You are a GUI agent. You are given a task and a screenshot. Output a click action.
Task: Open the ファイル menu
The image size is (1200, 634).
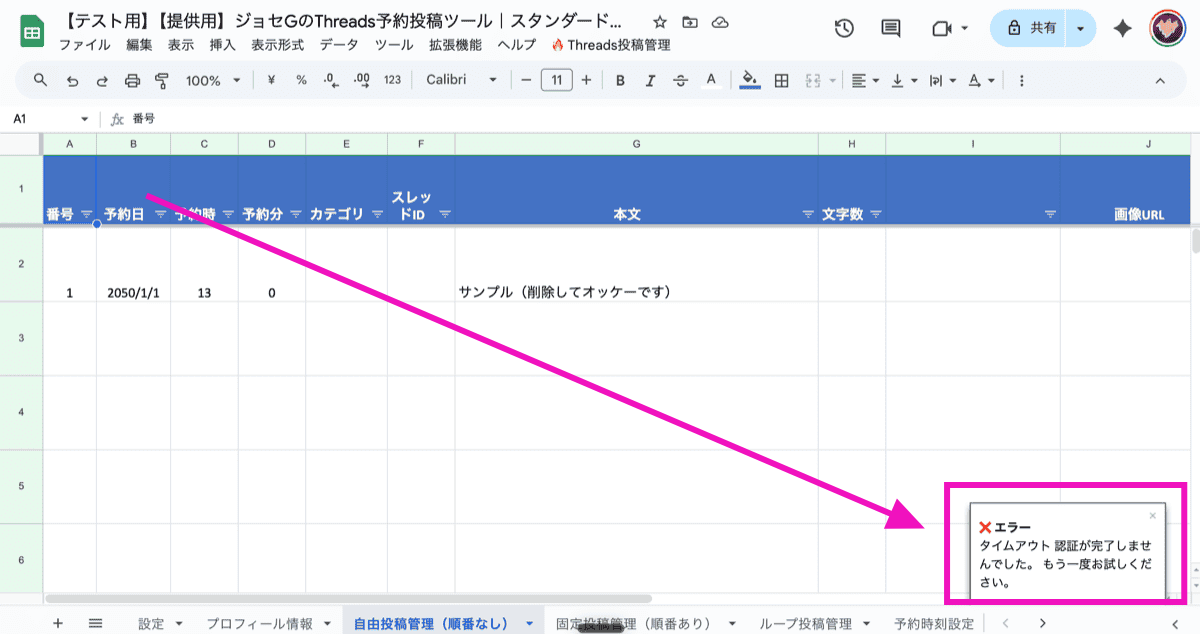coord(85,44)
